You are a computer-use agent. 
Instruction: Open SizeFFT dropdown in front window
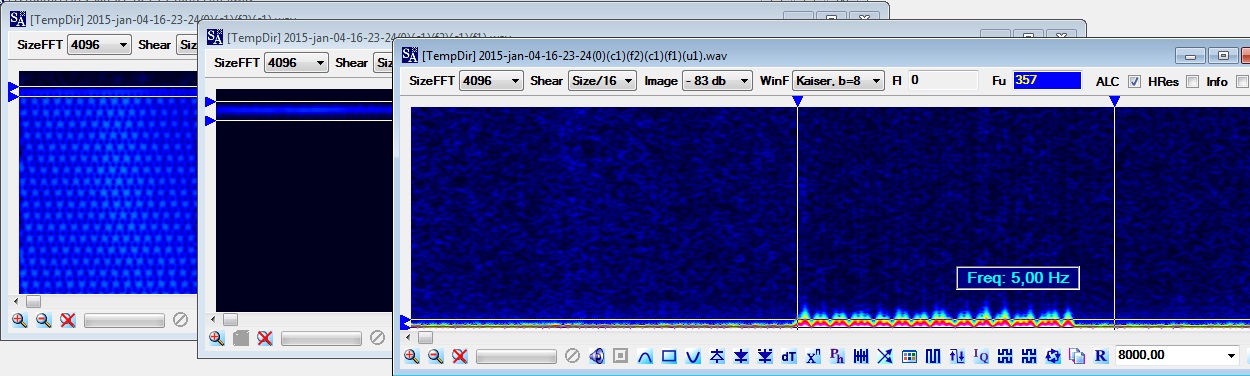tap(491, 81)
